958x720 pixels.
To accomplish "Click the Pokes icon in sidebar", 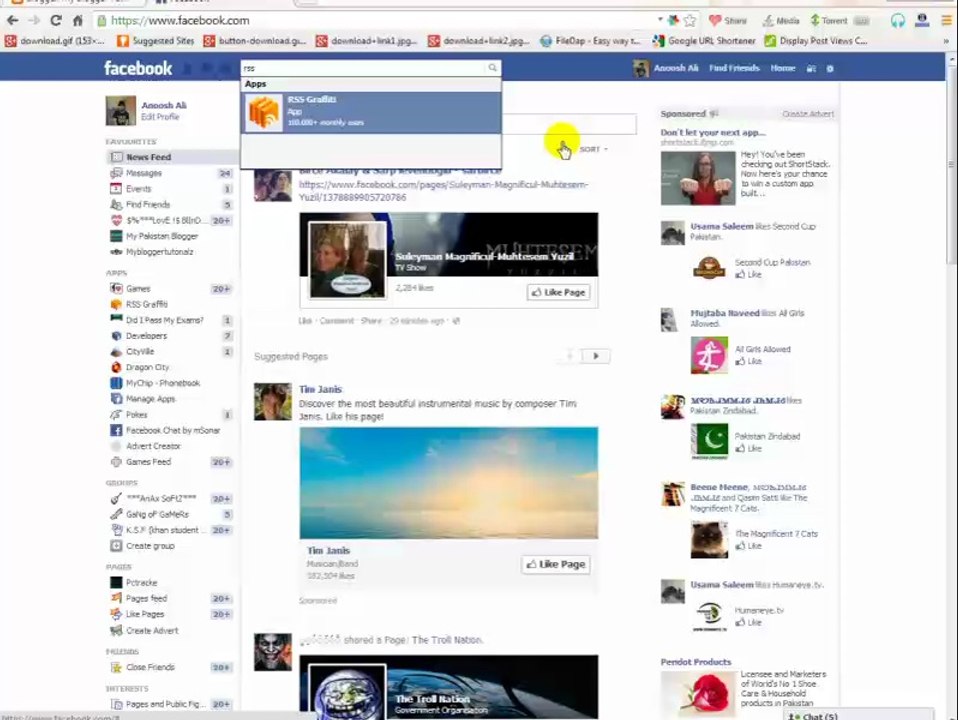I will click(116, 414).
